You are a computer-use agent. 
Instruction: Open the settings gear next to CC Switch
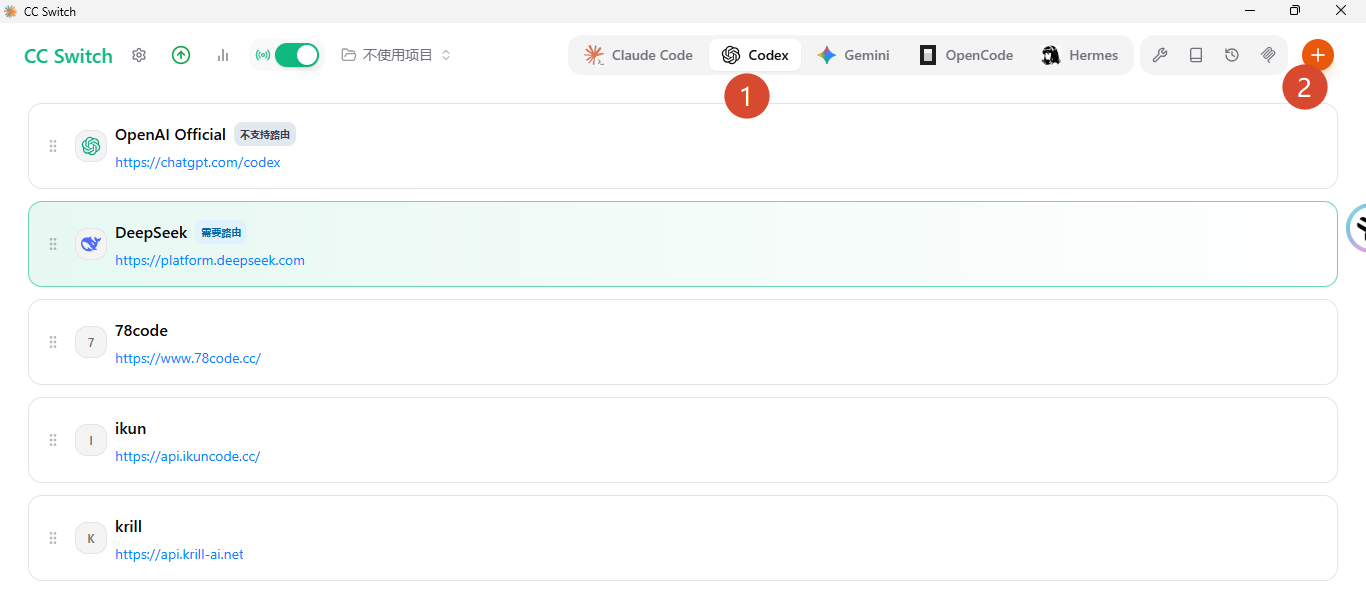139,55
